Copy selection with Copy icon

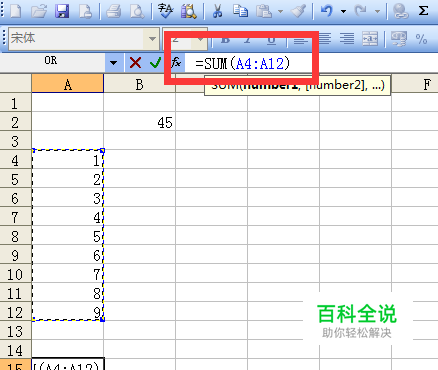coord(240,11)
